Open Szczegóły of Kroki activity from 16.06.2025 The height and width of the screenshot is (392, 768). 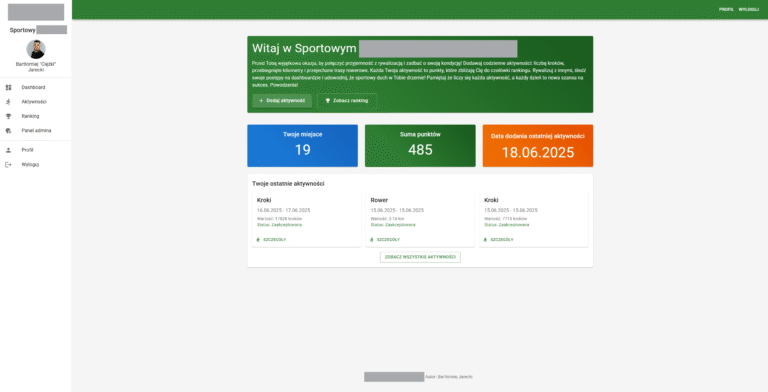(x=272, y=240)
